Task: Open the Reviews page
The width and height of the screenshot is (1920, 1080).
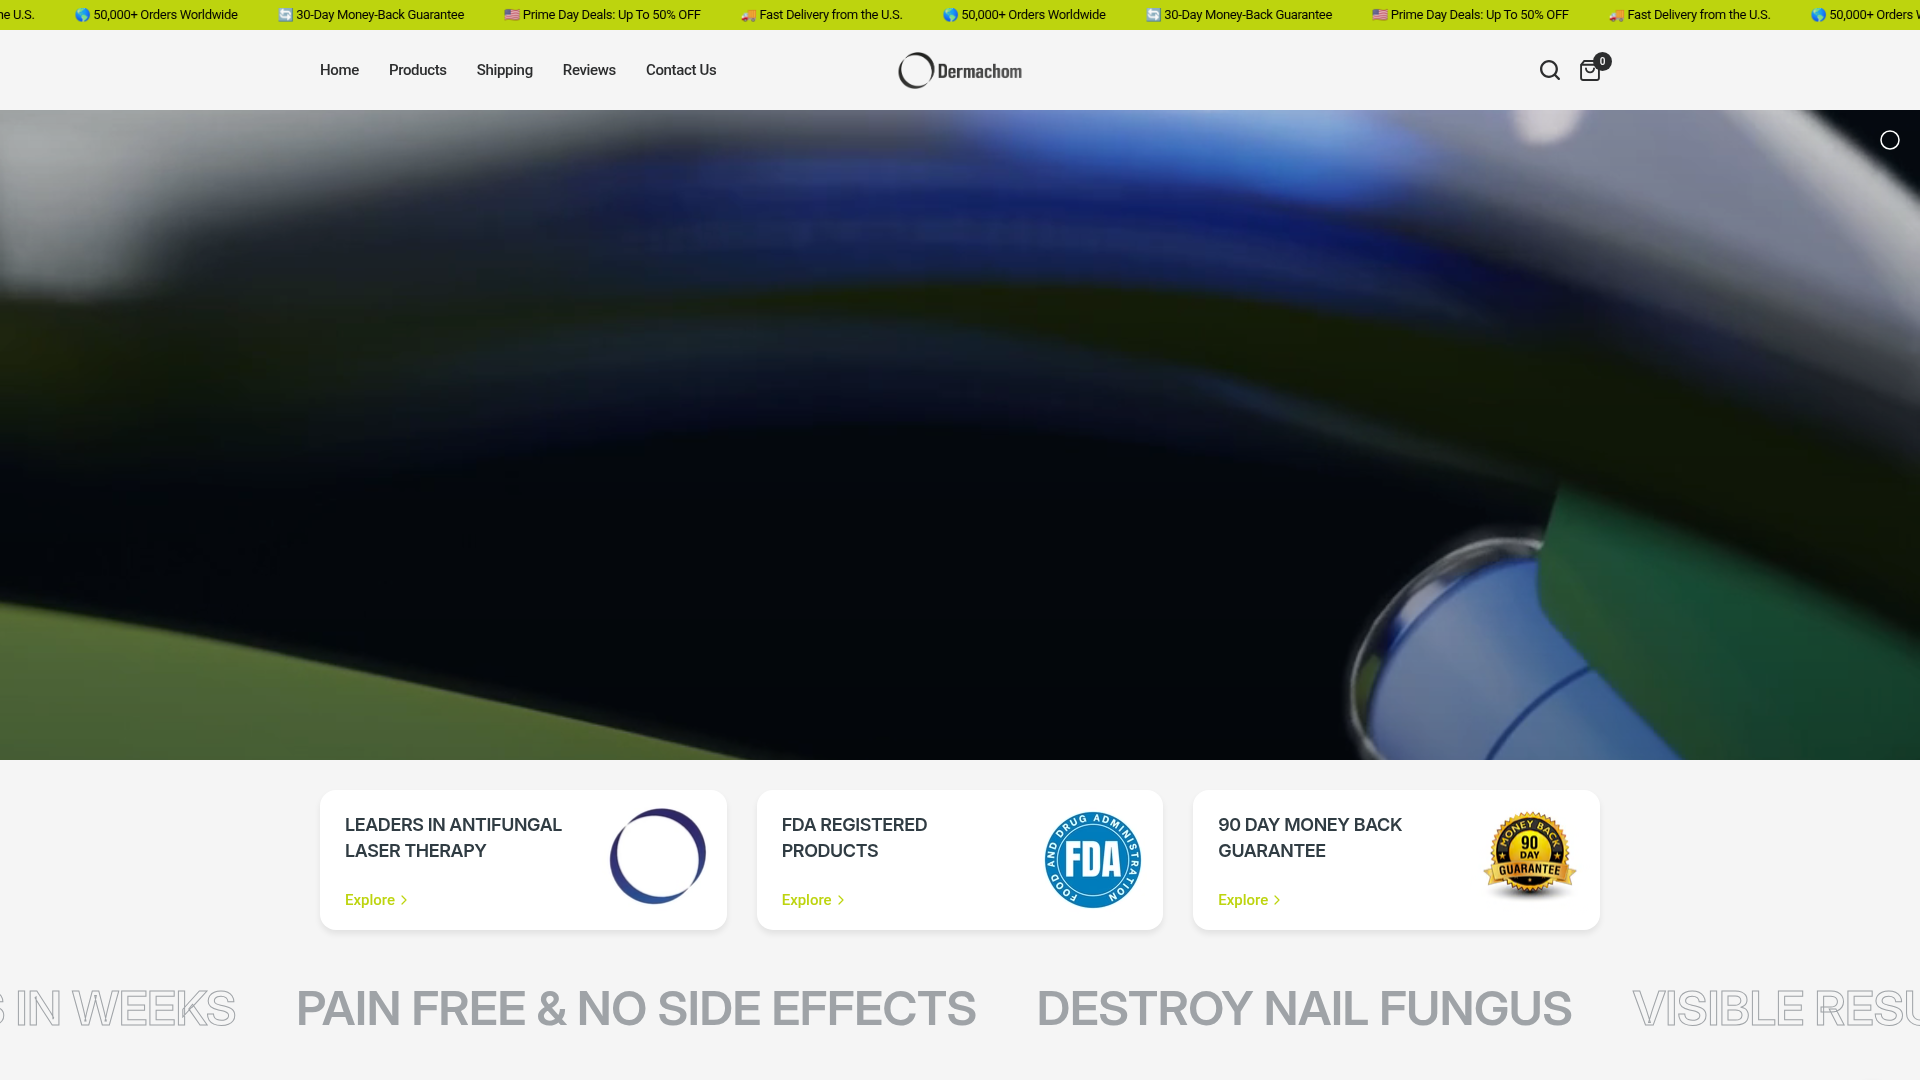Action: pos(589,70)
